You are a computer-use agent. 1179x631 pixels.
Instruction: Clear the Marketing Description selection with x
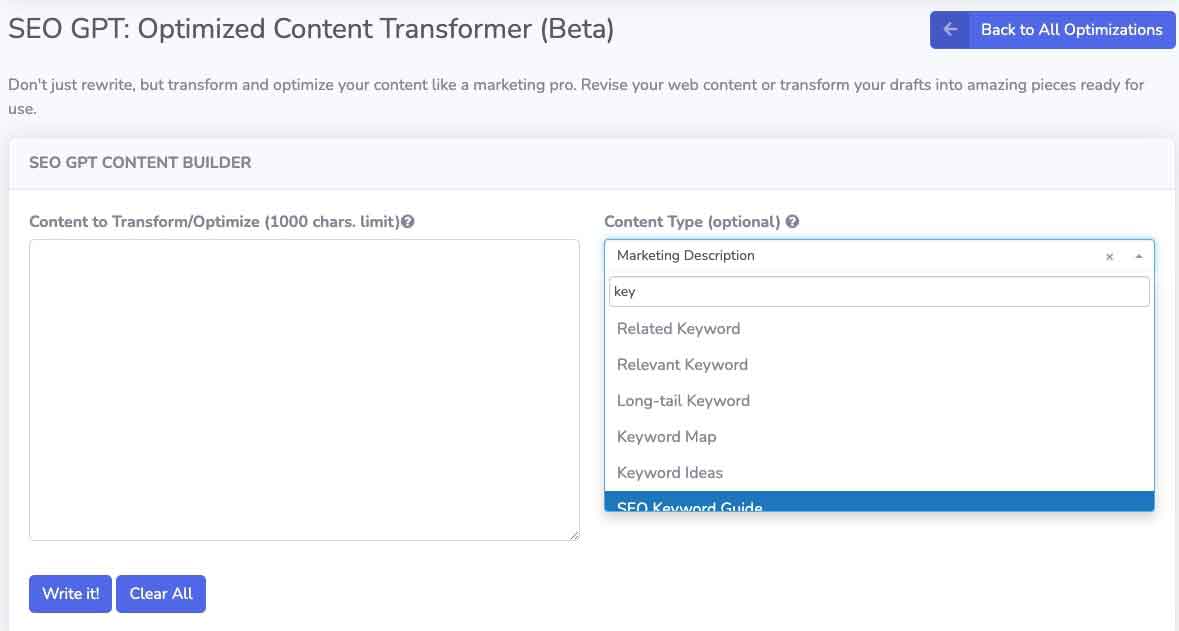coord(1109,256)
